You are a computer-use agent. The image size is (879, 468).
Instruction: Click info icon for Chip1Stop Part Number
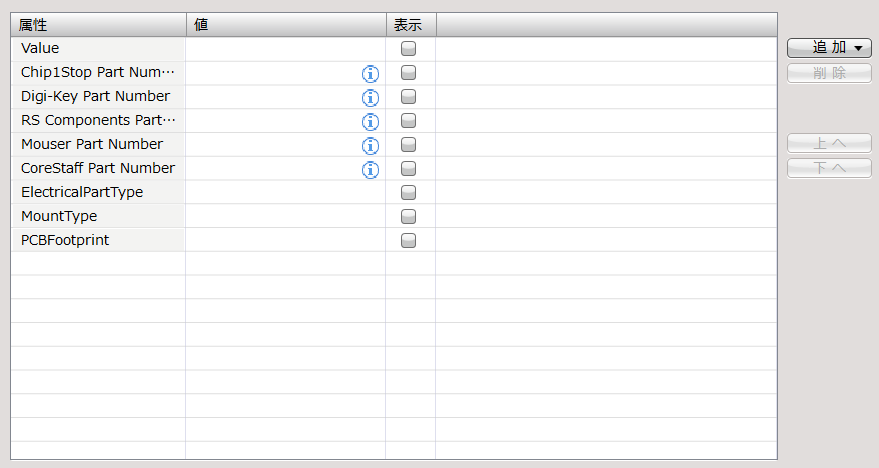pos(370,73)
